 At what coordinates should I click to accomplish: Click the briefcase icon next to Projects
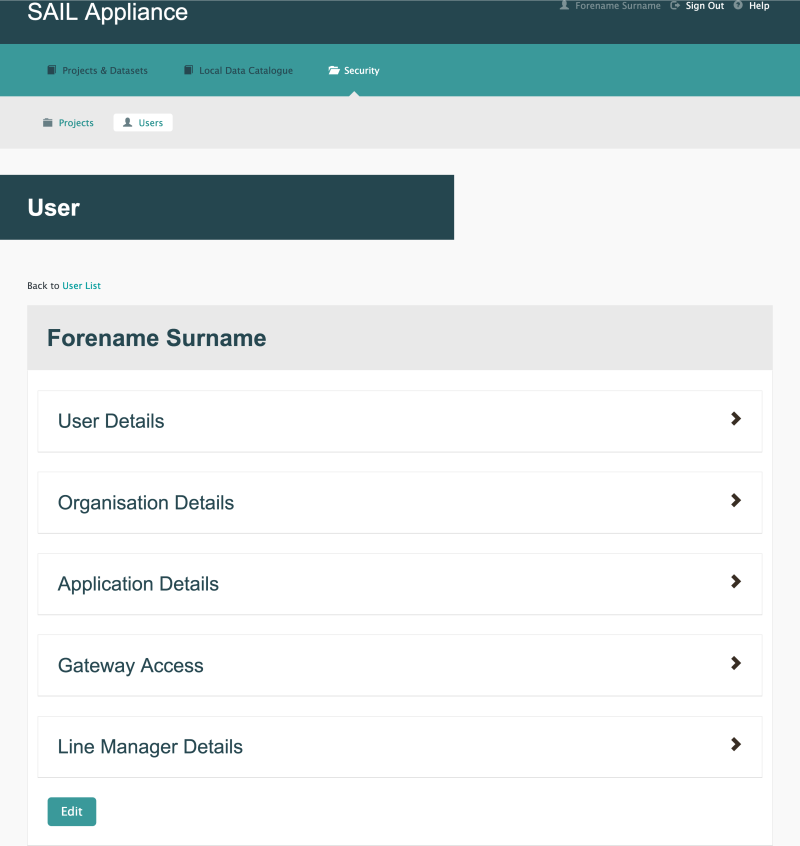[47, 122]
